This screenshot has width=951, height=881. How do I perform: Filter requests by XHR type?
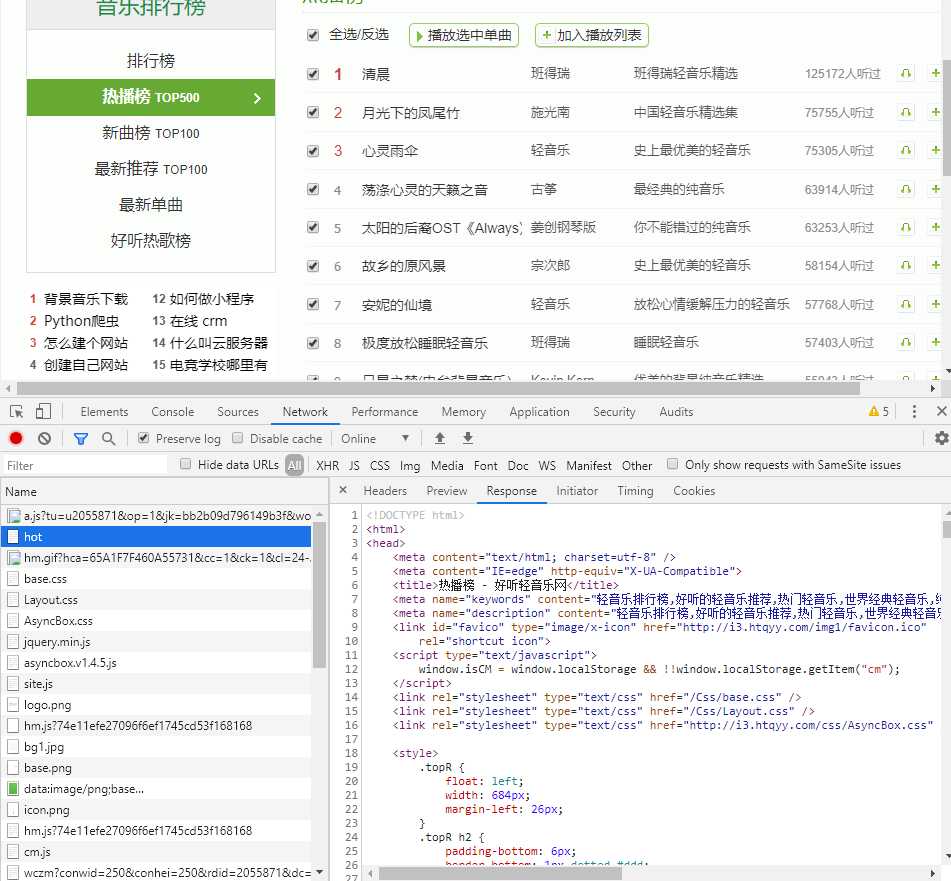[x=328, y=465]
